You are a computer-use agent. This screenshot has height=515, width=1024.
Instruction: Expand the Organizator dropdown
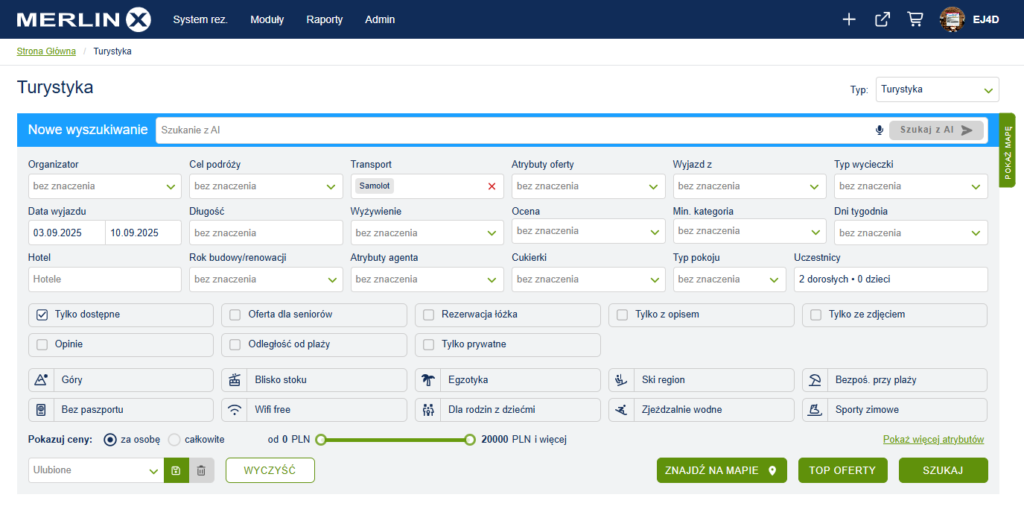click(104, 186)
